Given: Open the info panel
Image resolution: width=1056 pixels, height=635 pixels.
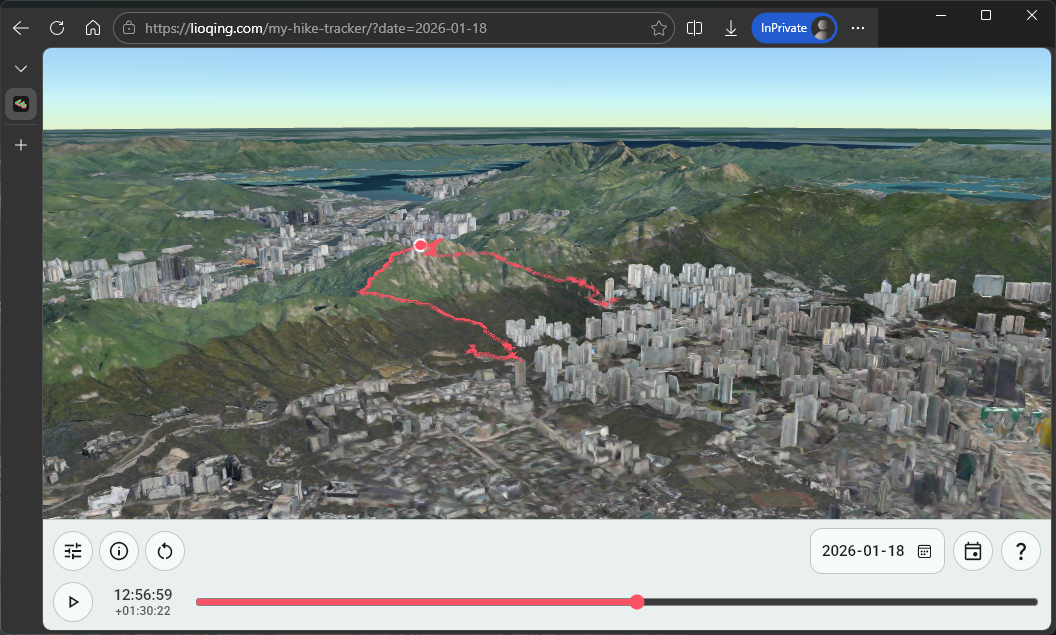Looking at the screenshot, I should pos(119,551).
